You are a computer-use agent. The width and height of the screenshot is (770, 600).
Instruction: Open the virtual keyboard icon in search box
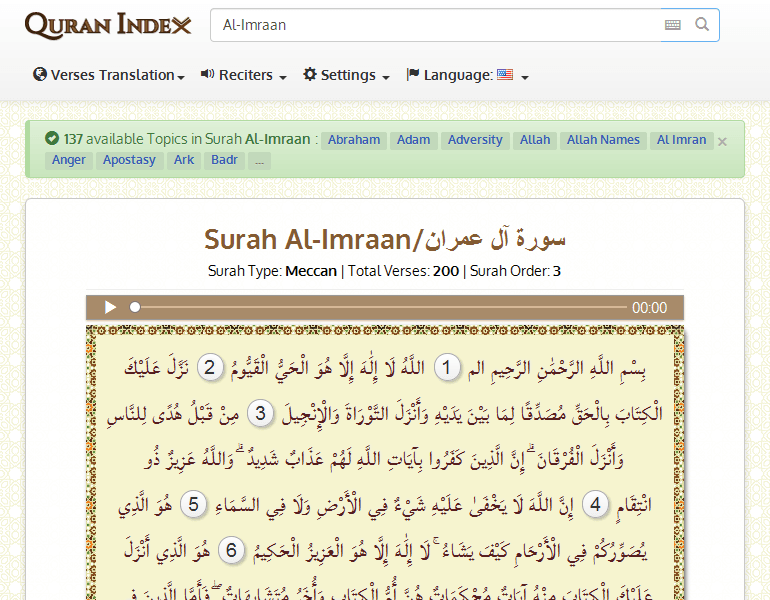(x=672, y=25)
